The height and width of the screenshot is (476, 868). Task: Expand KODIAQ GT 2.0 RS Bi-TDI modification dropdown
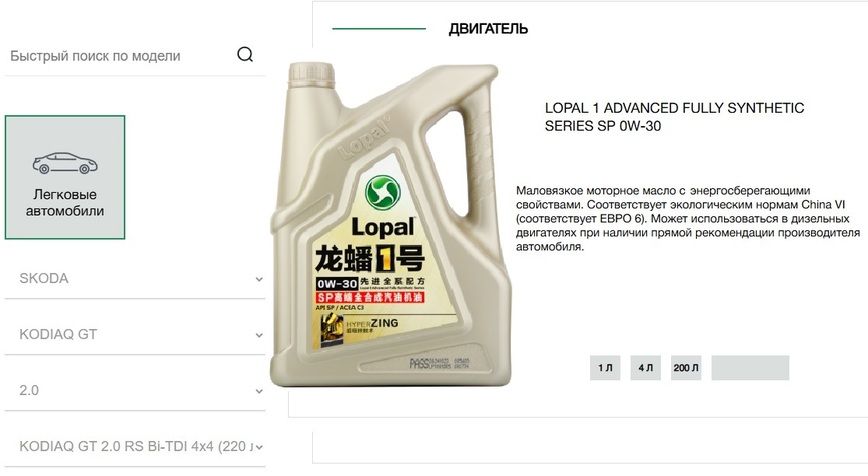(135, 446)
